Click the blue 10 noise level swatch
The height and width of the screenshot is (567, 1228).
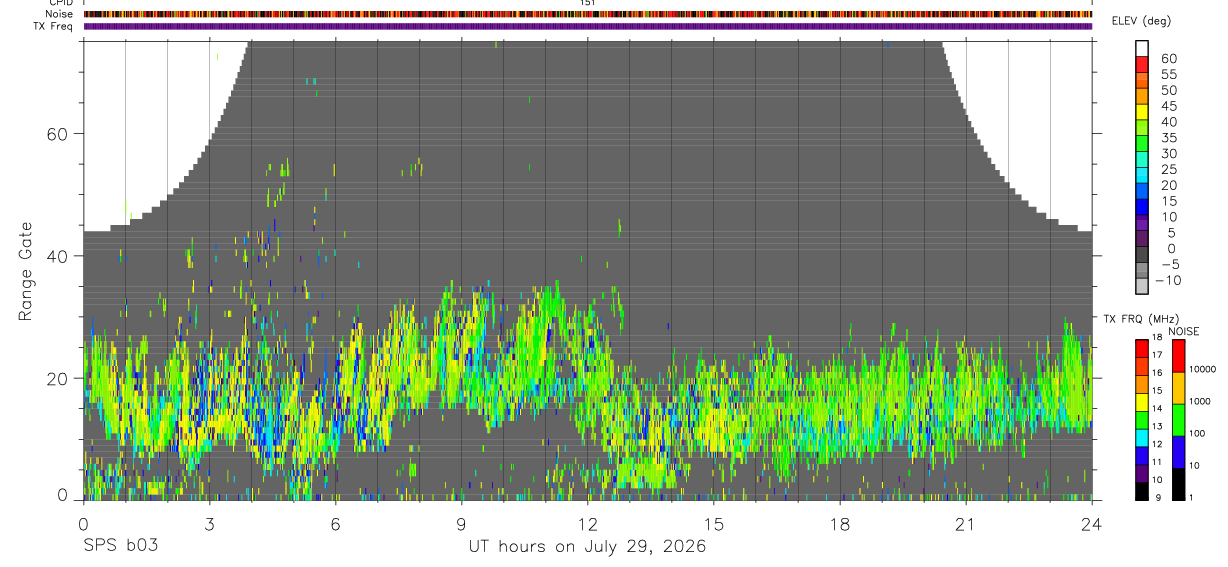coord(1178,452)
